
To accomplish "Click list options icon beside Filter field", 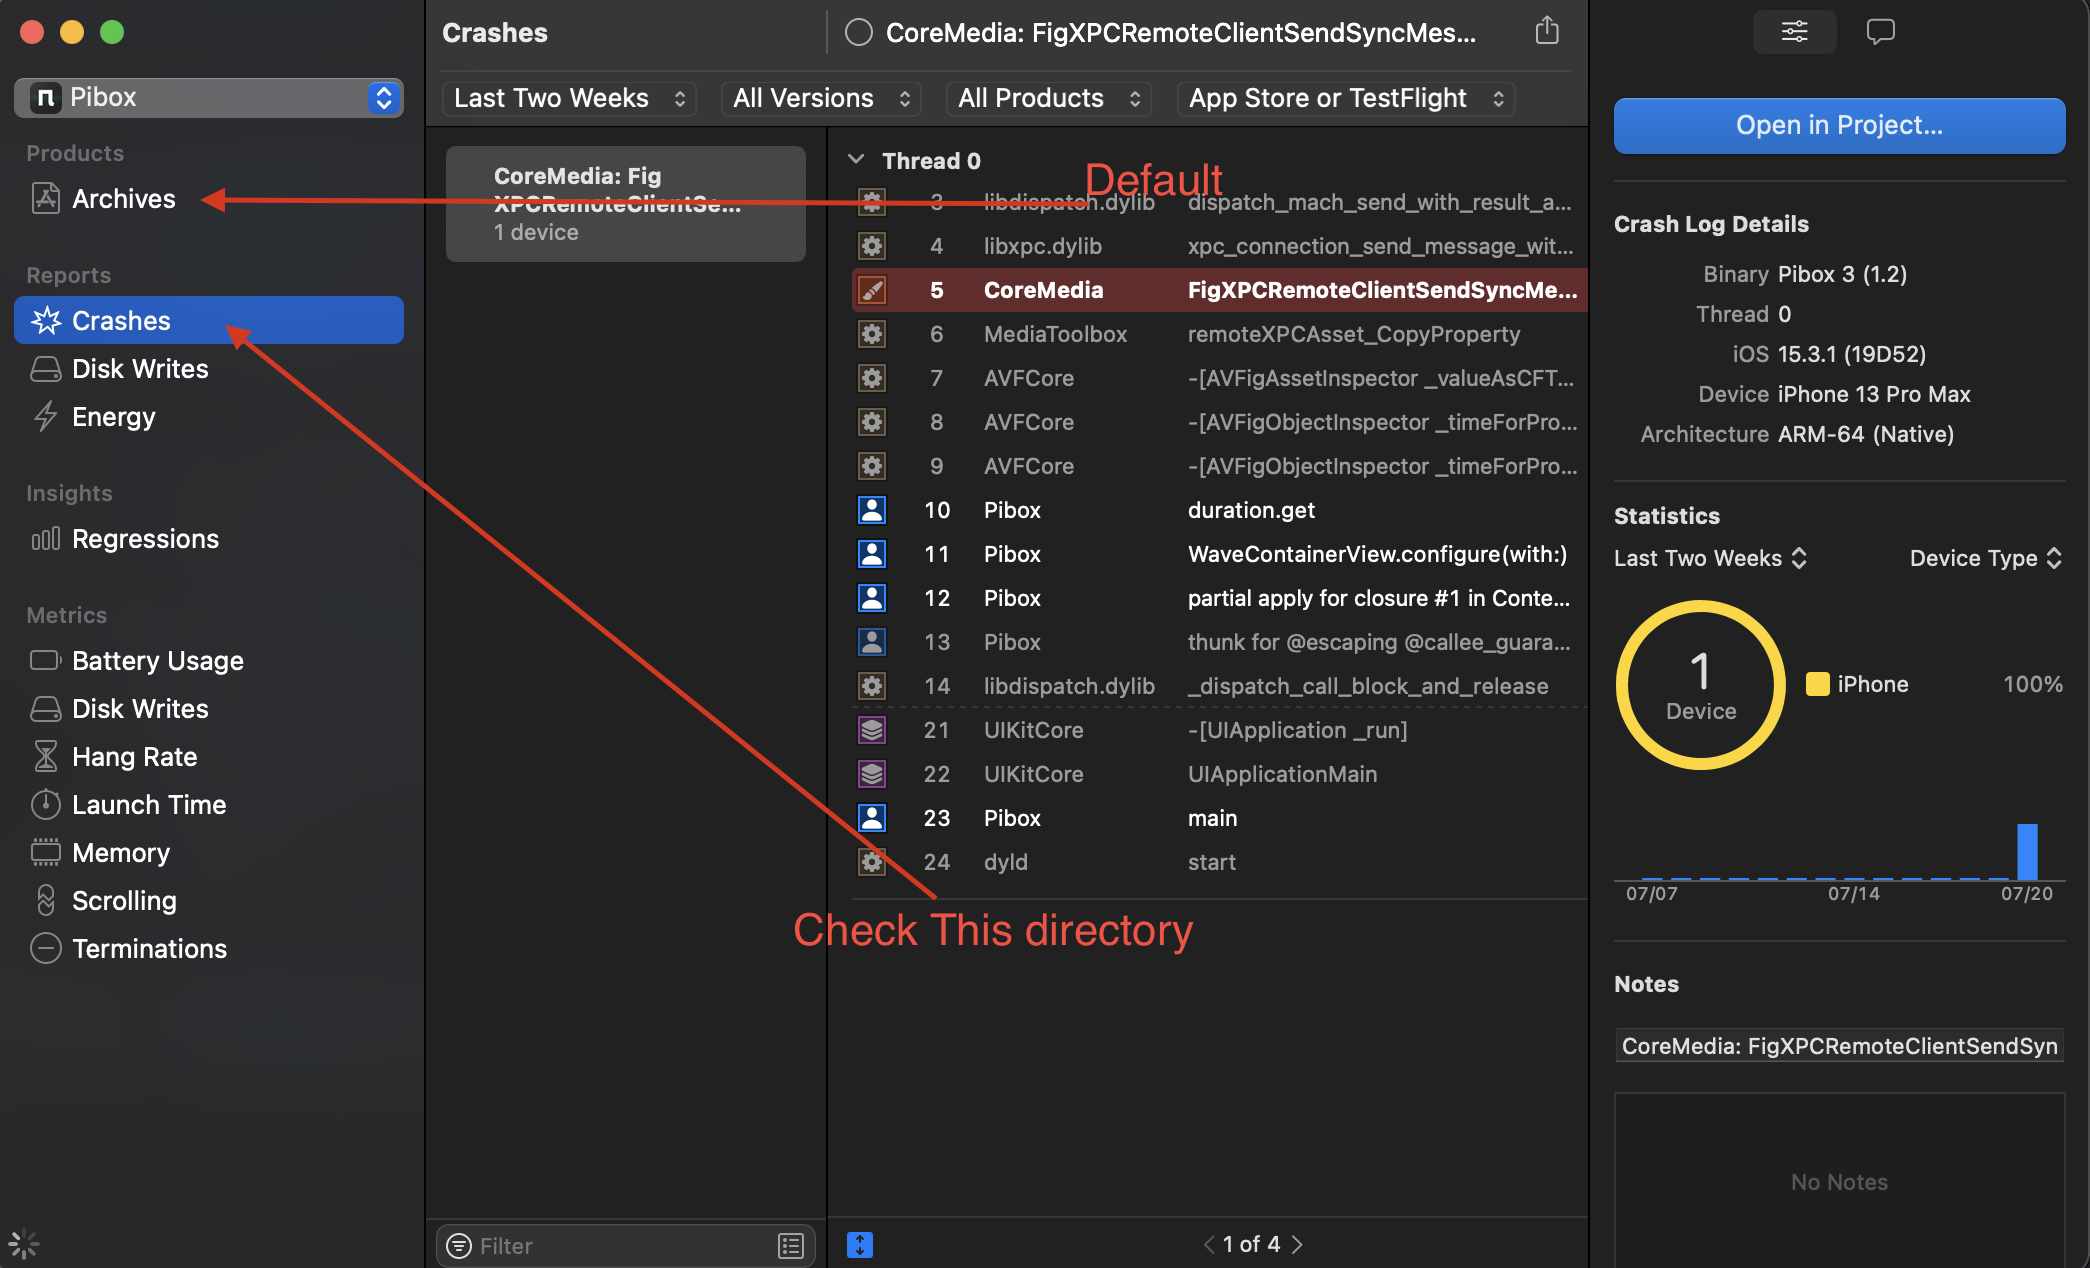I will (791, 1246).
